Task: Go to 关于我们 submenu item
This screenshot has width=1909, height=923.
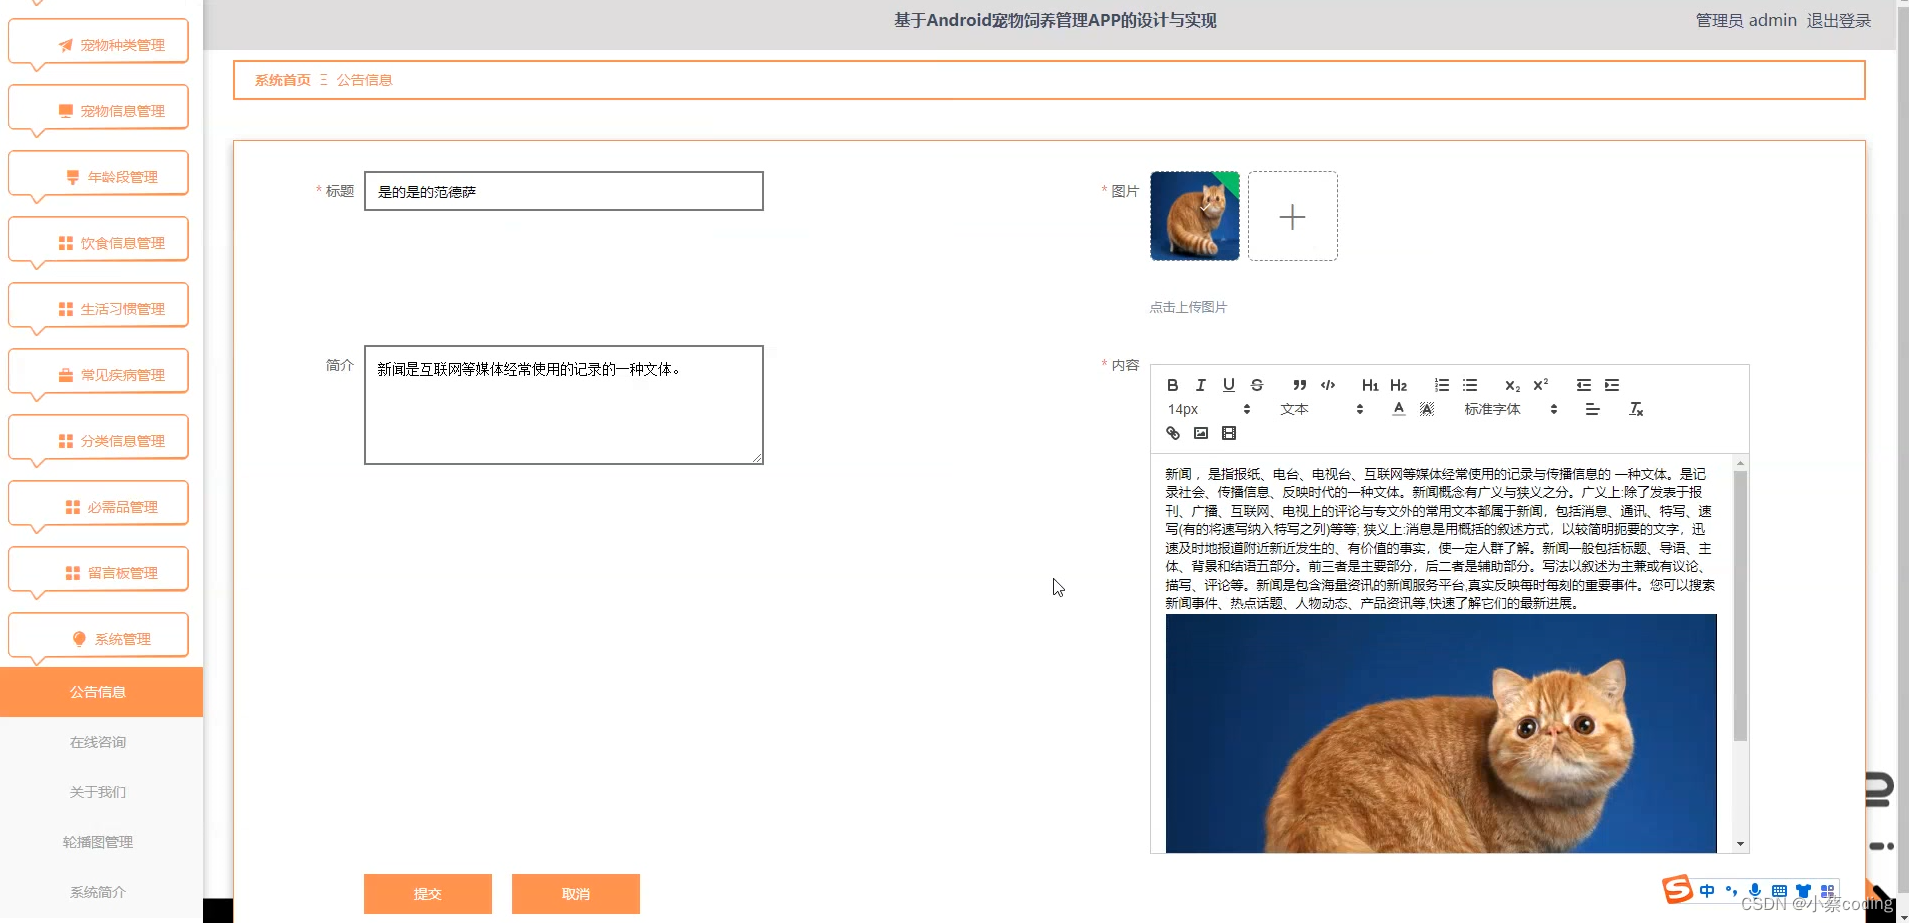Action: (101, 792)
